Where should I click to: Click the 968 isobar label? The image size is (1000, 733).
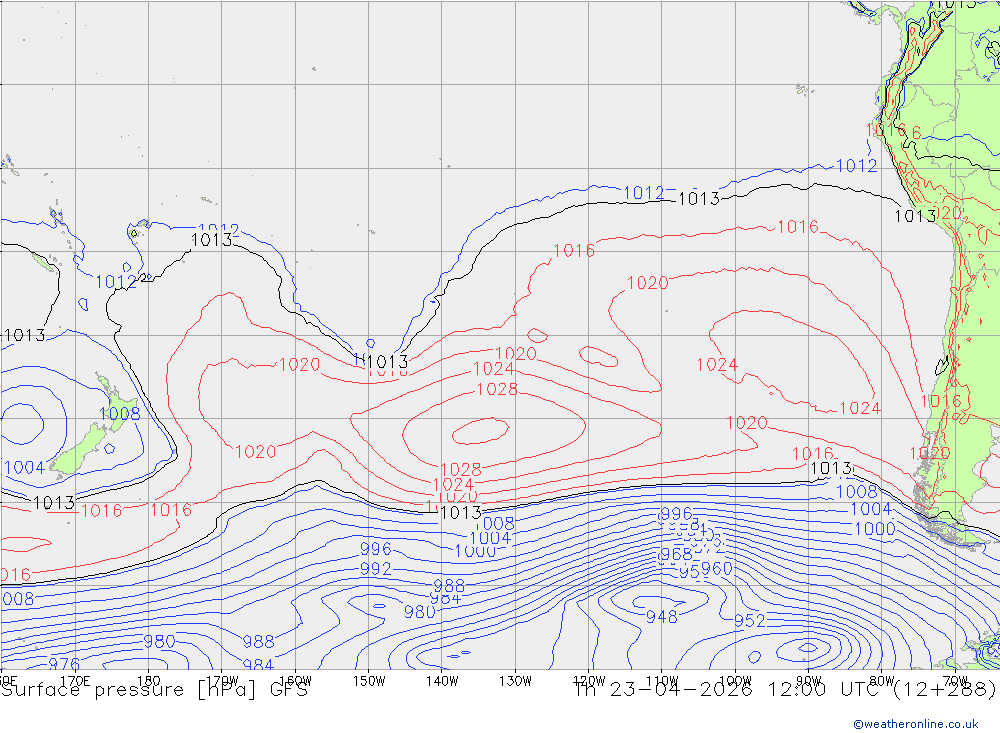[x=676, y=554]
